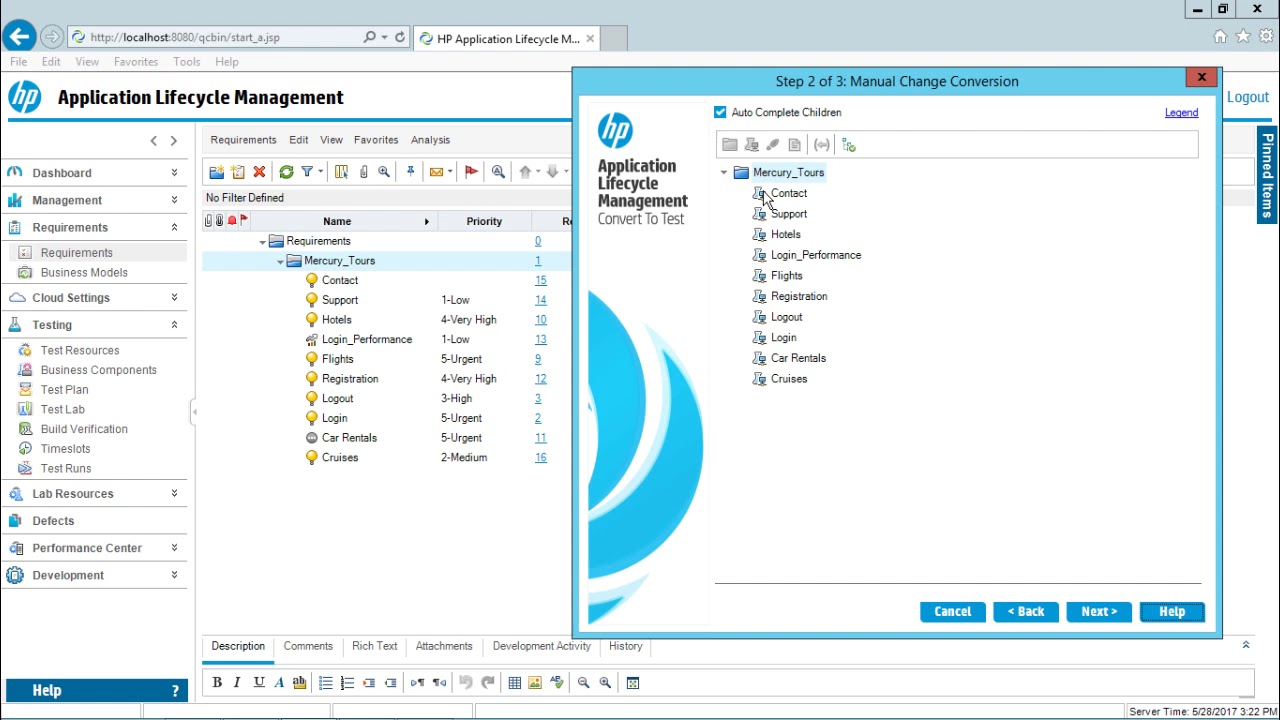This screenshot has width=1280, height=720.
Task: Click Zoom In icon in editor toolbar
Action: [x=605, y=683]
